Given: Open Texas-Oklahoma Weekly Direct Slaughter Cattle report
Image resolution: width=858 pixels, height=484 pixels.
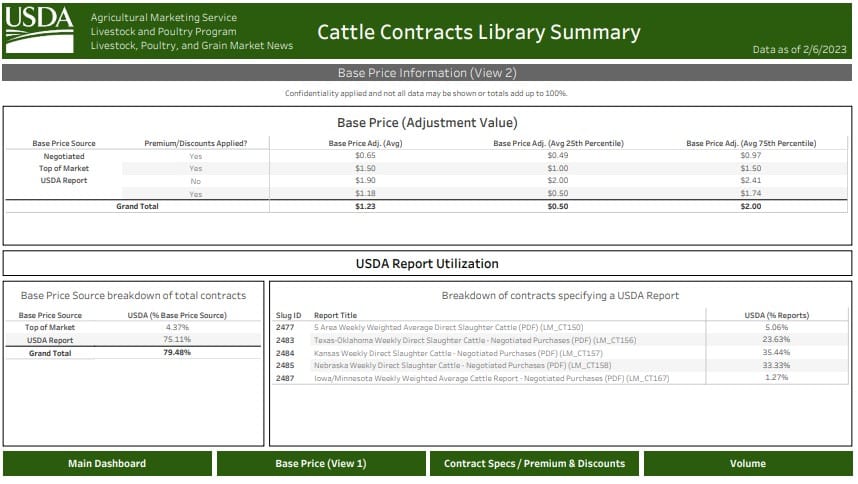Looking at the screenshot, I should pyautogui.click(x=475, y=340).
